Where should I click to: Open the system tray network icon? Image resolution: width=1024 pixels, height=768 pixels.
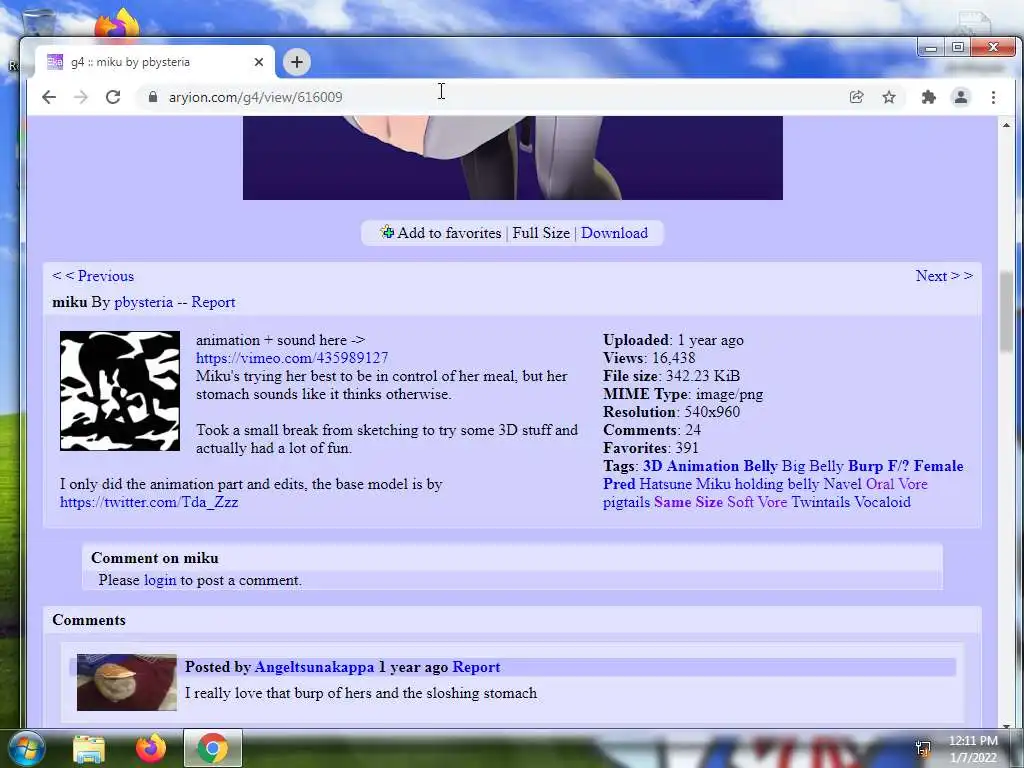pyautogui.click(x=923, y=749)
